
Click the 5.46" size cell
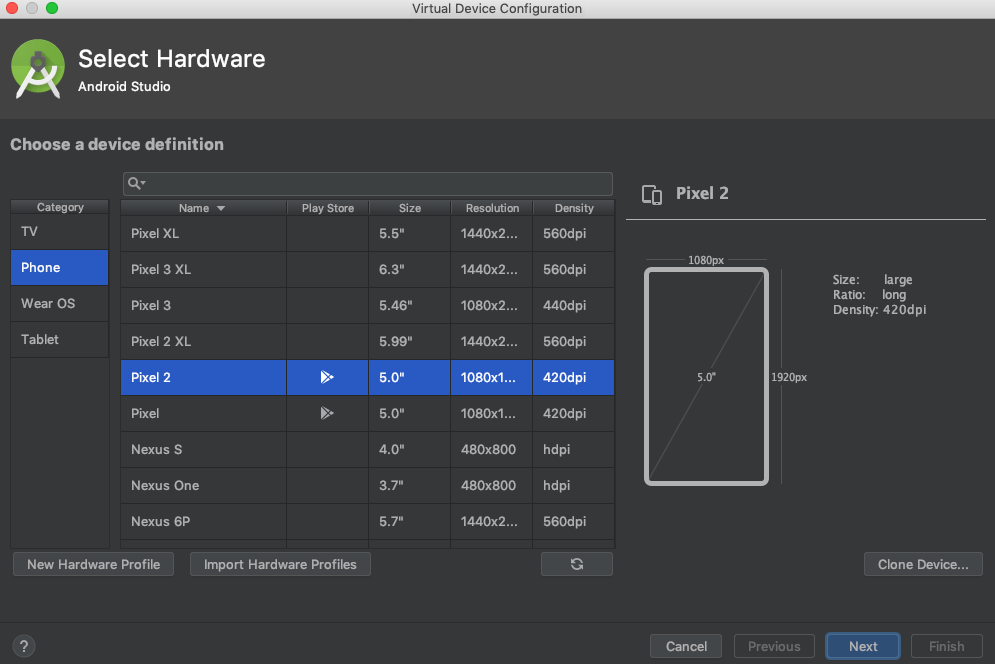pos(409,305)
